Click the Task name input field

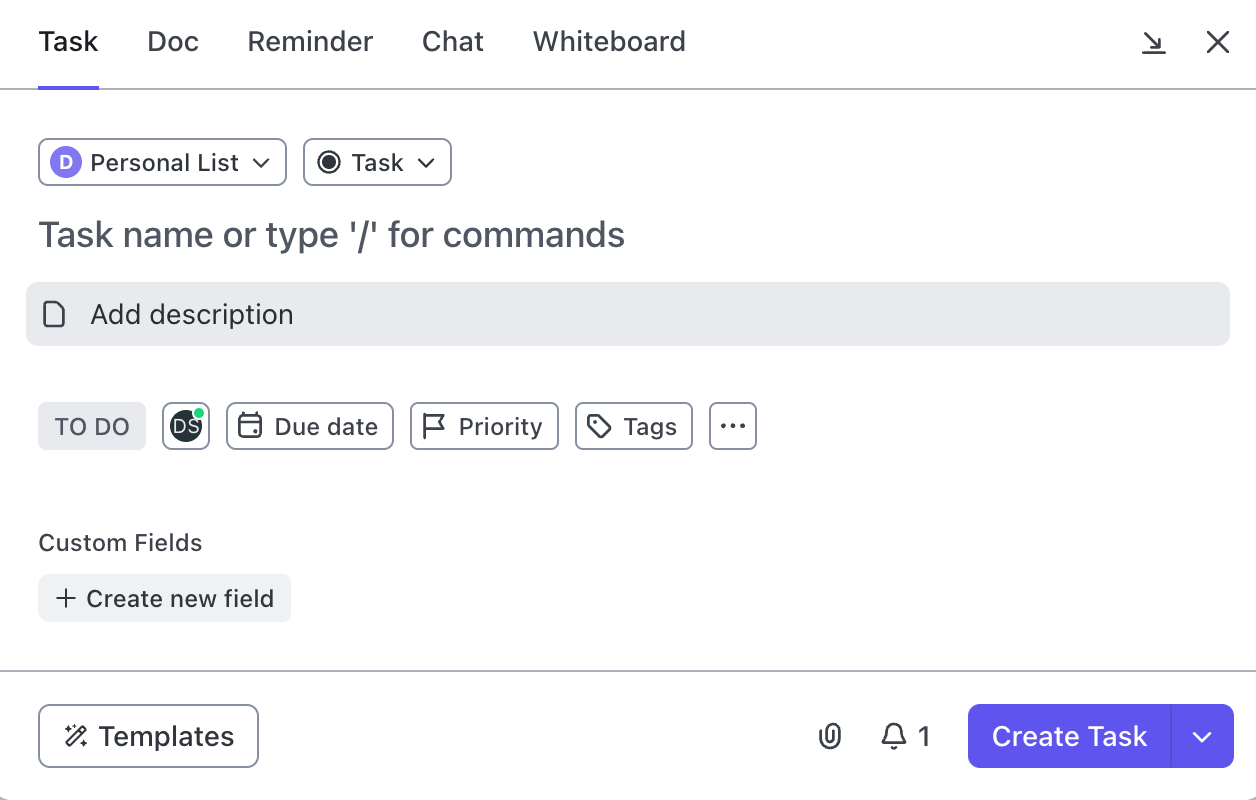[x=332, y=235]
